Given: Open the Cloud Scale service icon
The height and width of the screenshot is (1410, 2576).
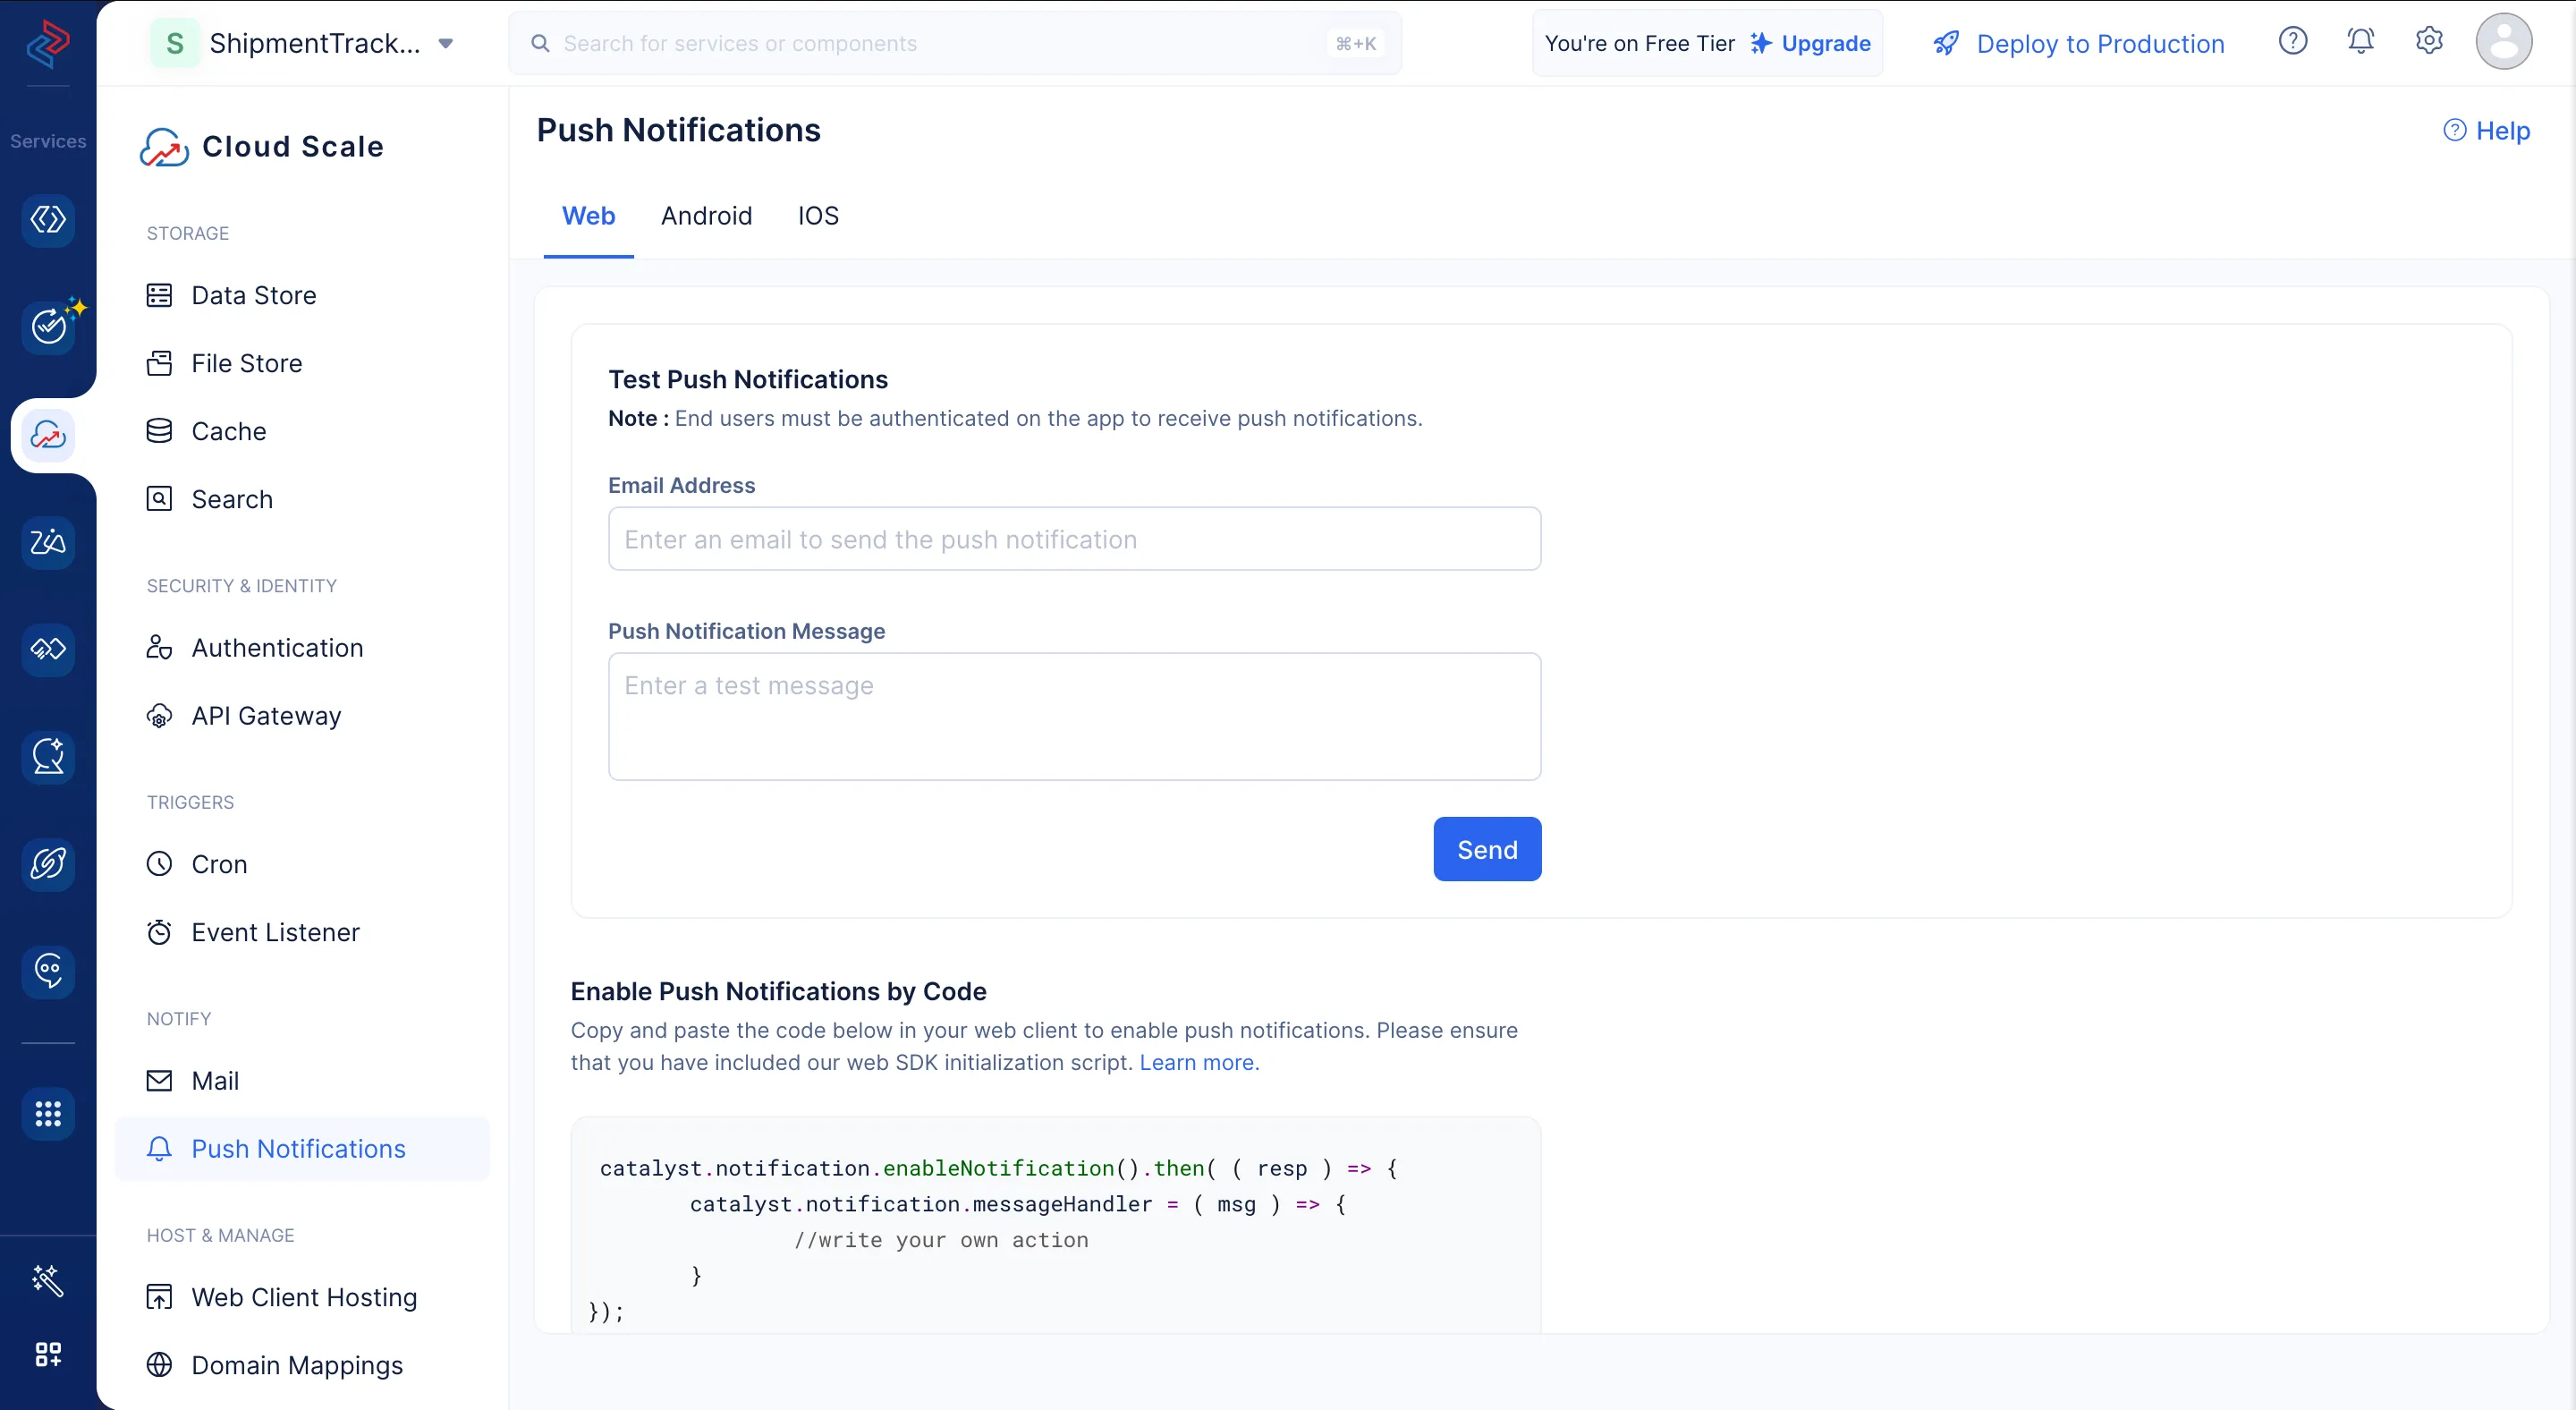Looking at the screenshot, I should pyautogui.click(x=48, y=435).
